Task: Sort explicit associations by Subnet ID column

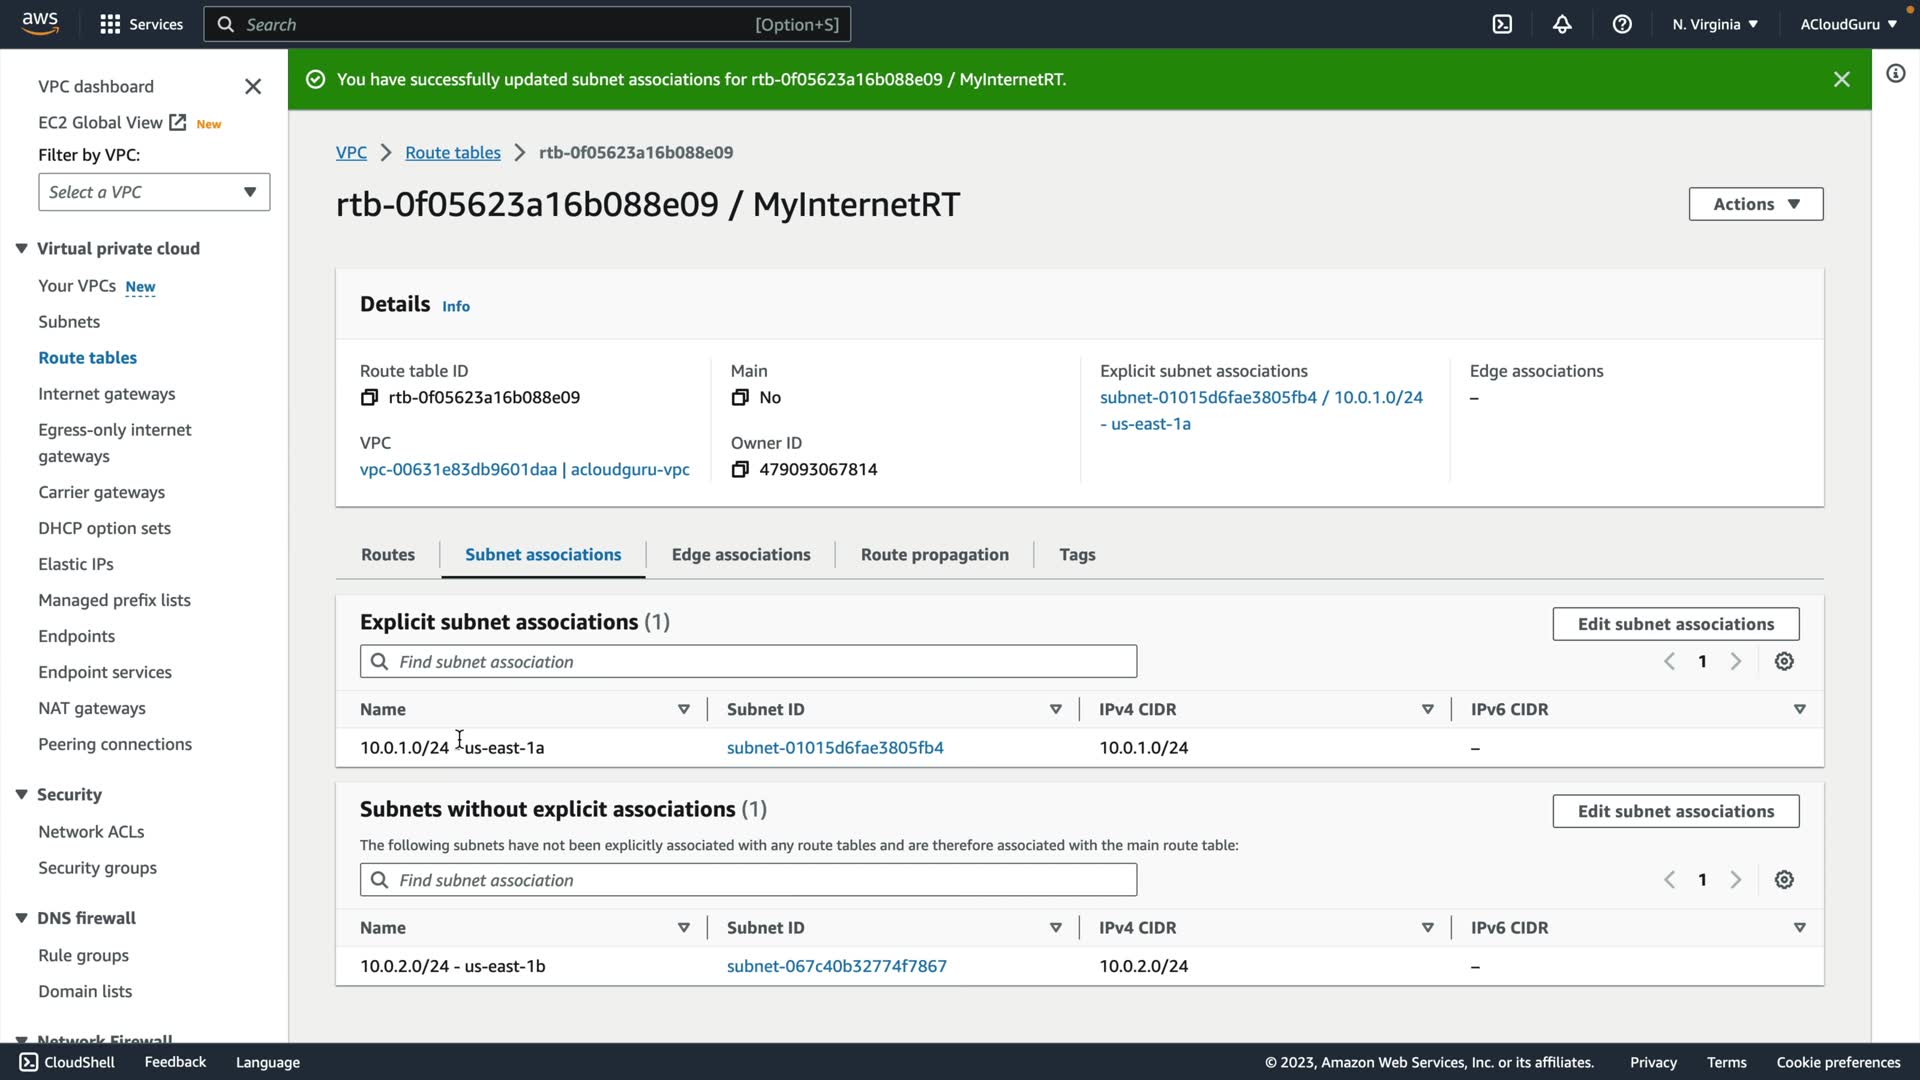Action: 1055,710
